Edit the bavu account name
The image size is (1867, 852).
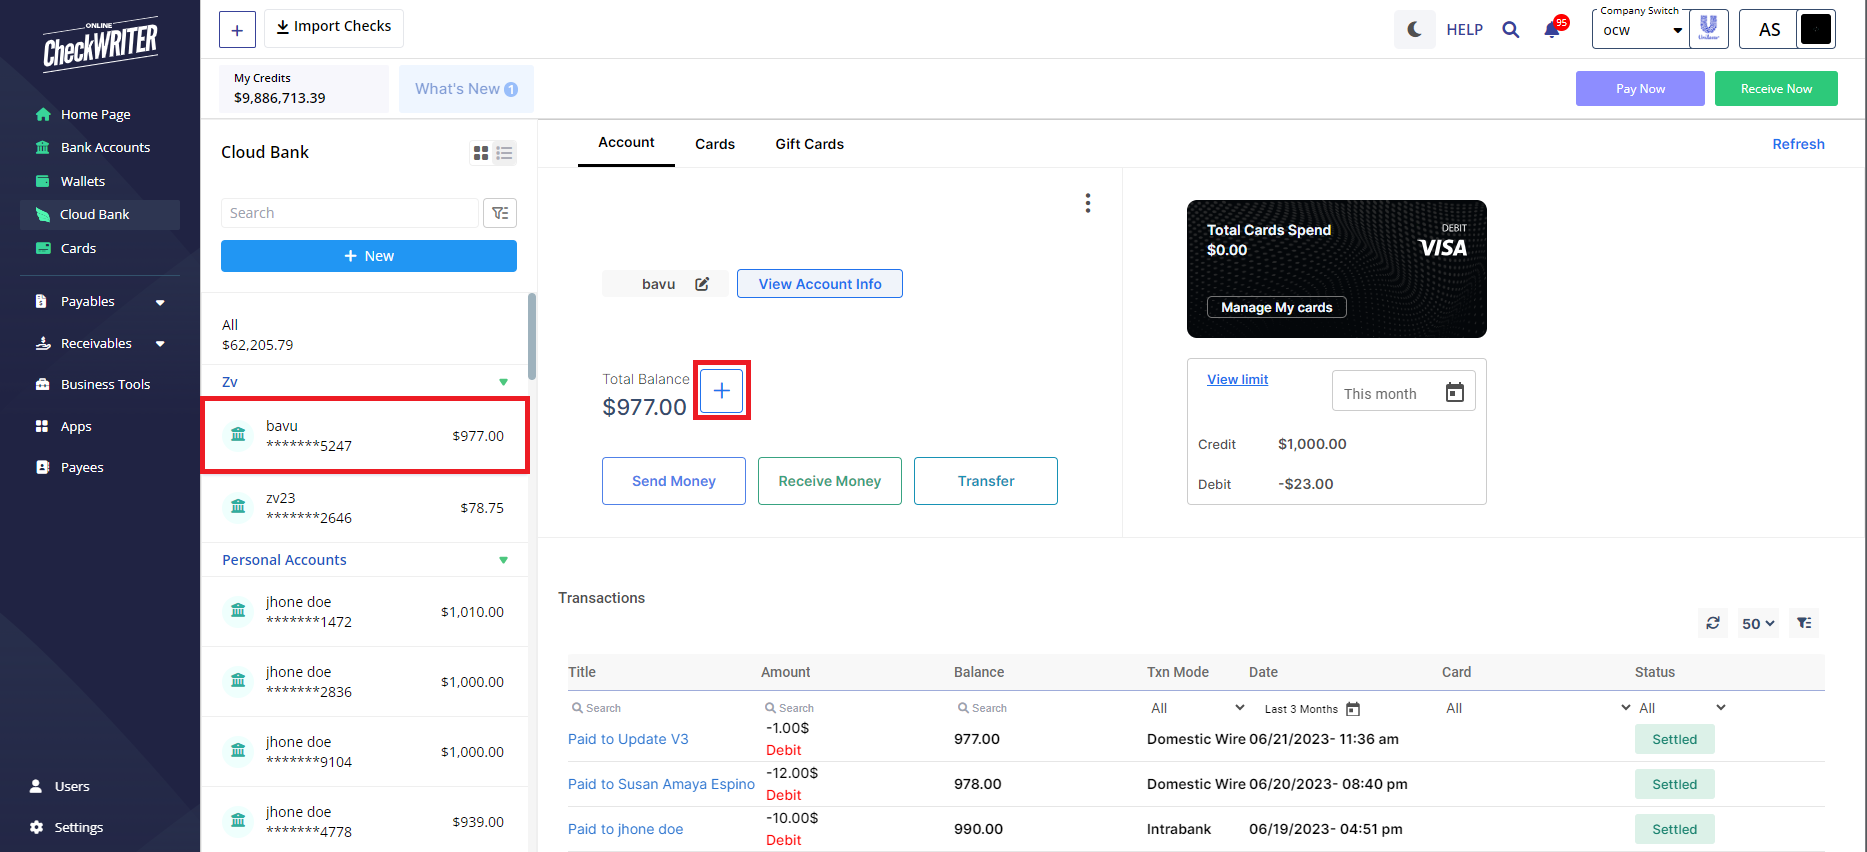[702, 284]
